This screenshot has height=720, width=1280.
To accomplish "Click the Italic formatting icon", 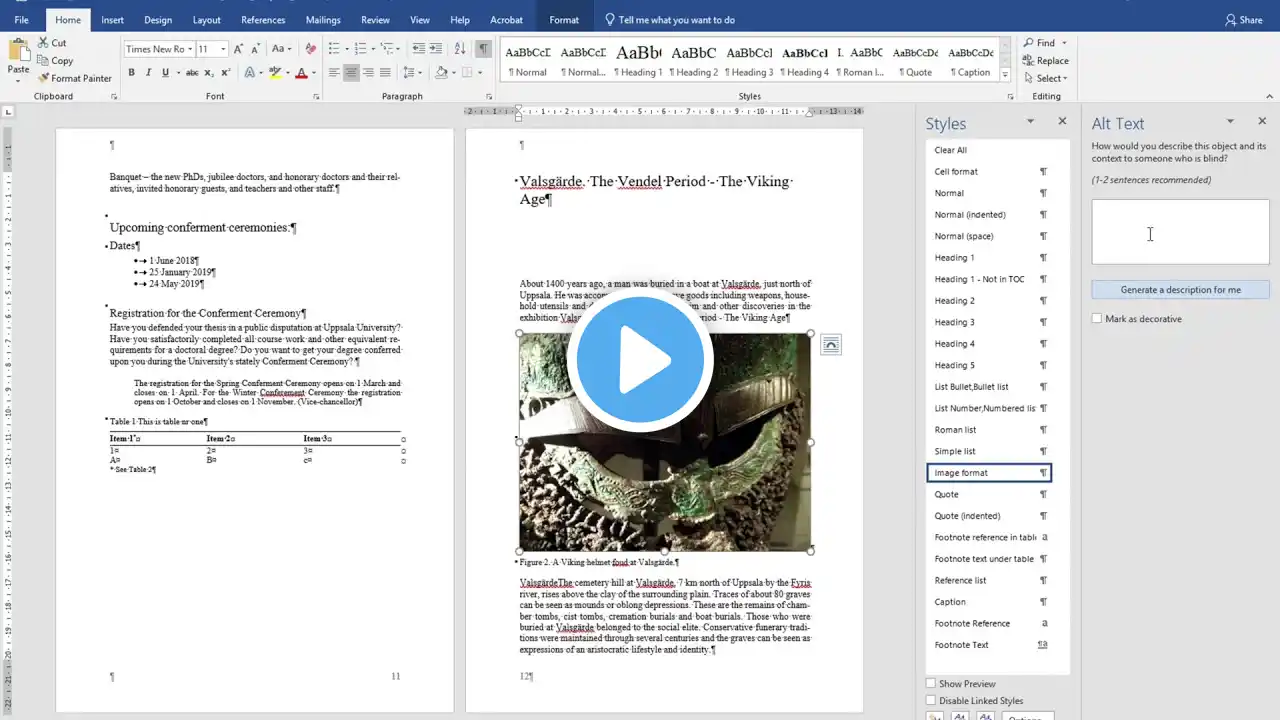I will click(x=148, y=72).
